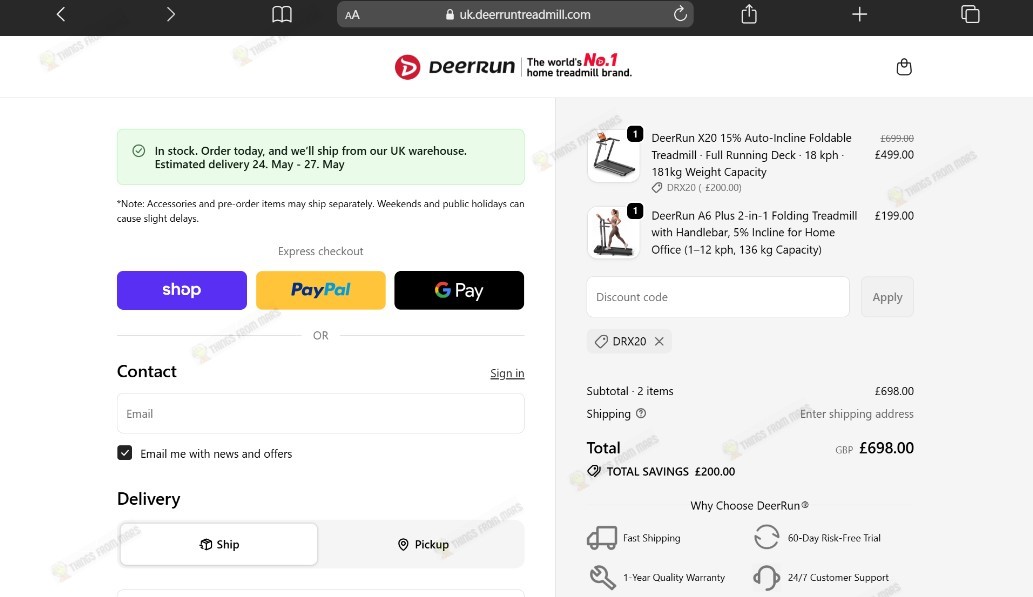Remove the DRX20 discount tag

(659, 341)
